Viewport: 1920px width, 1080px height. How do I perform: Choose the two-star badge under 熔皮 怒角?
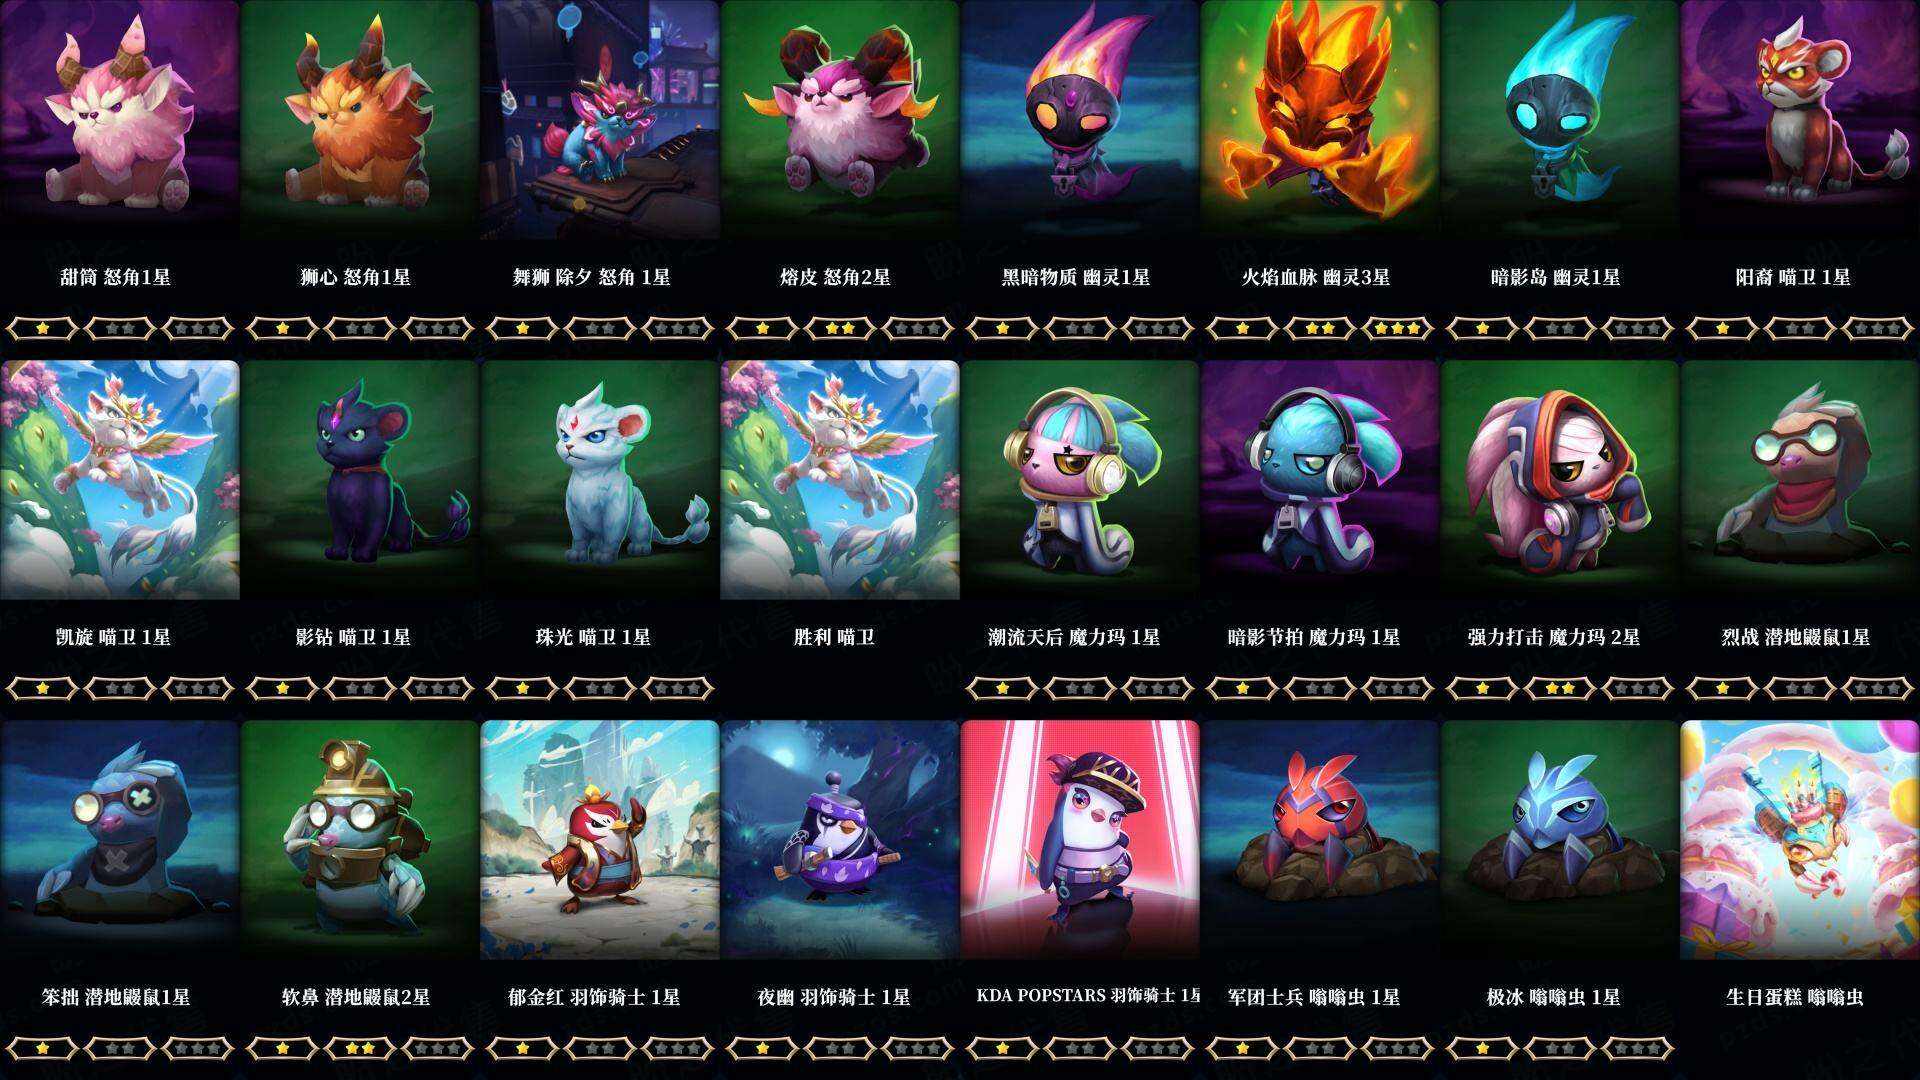[x=840, y=328]
